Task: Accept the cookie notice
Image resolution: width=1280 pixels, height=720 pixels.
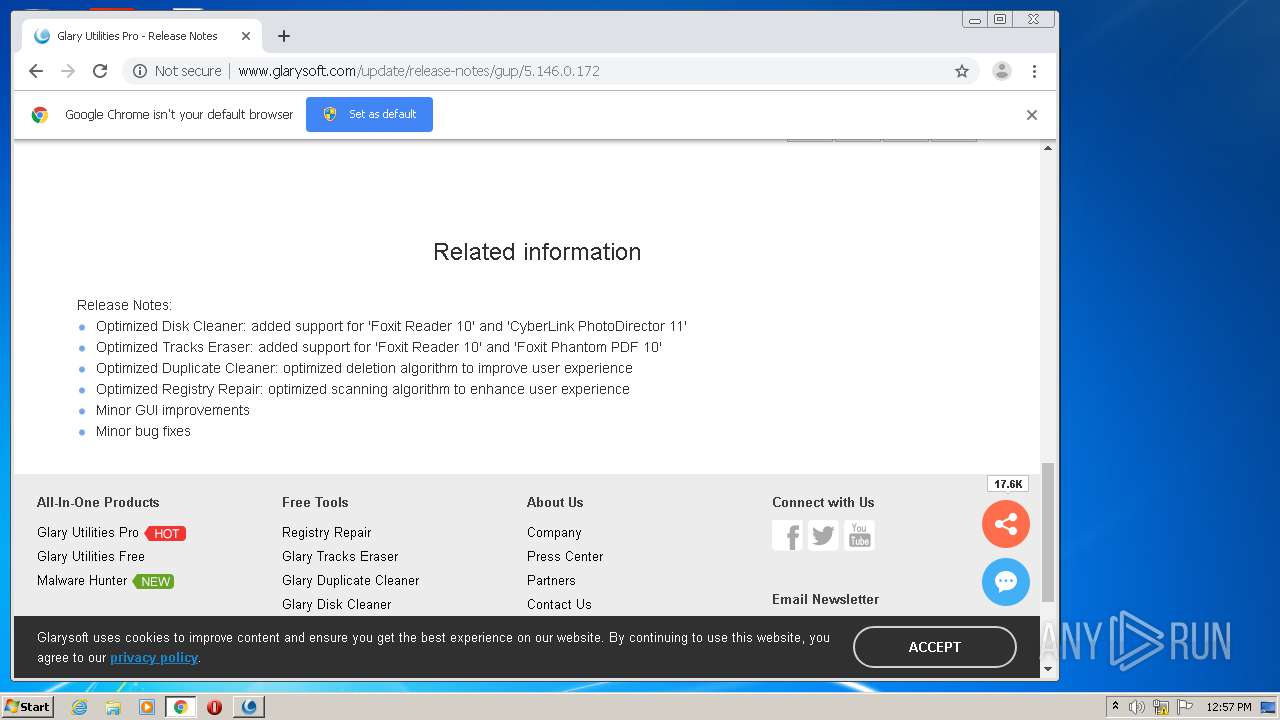Action: 935,647
